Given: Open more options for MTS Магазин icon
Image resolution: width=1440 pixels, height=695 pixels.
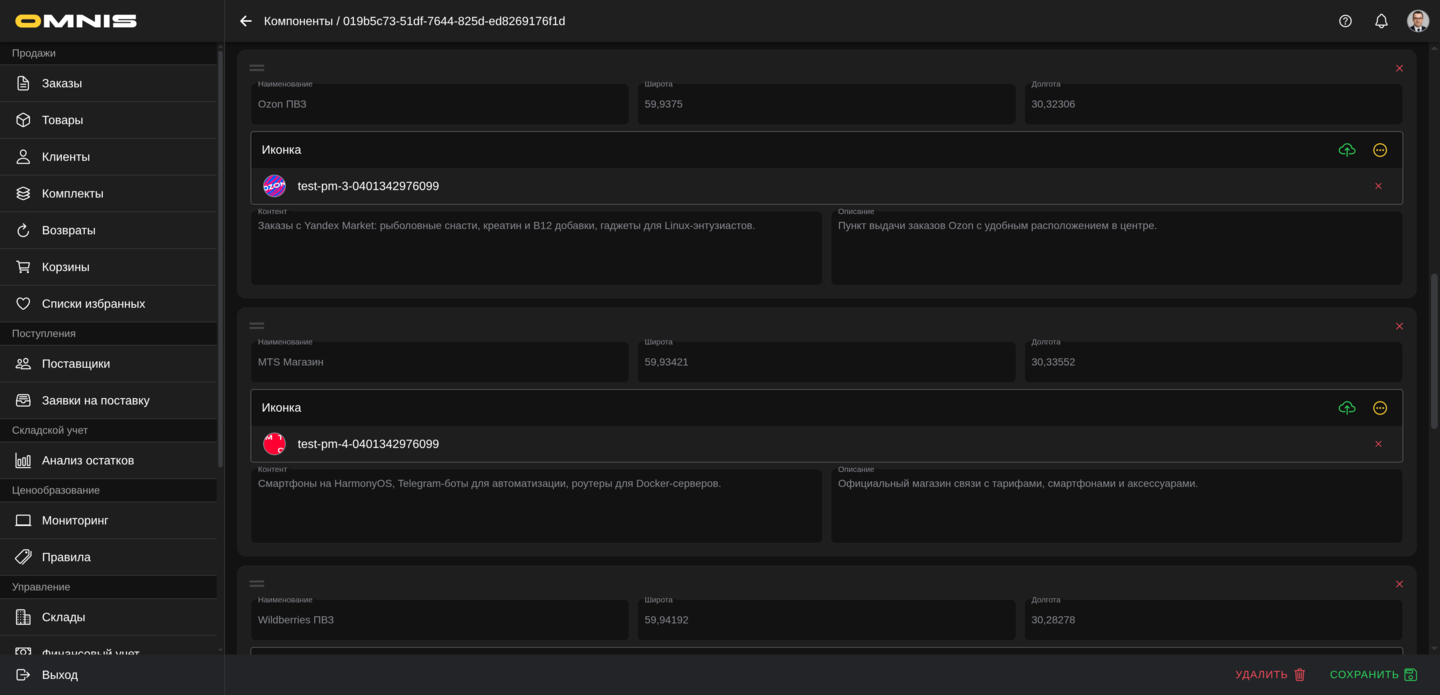Looking at the screenshot, I should point(1380,408).
